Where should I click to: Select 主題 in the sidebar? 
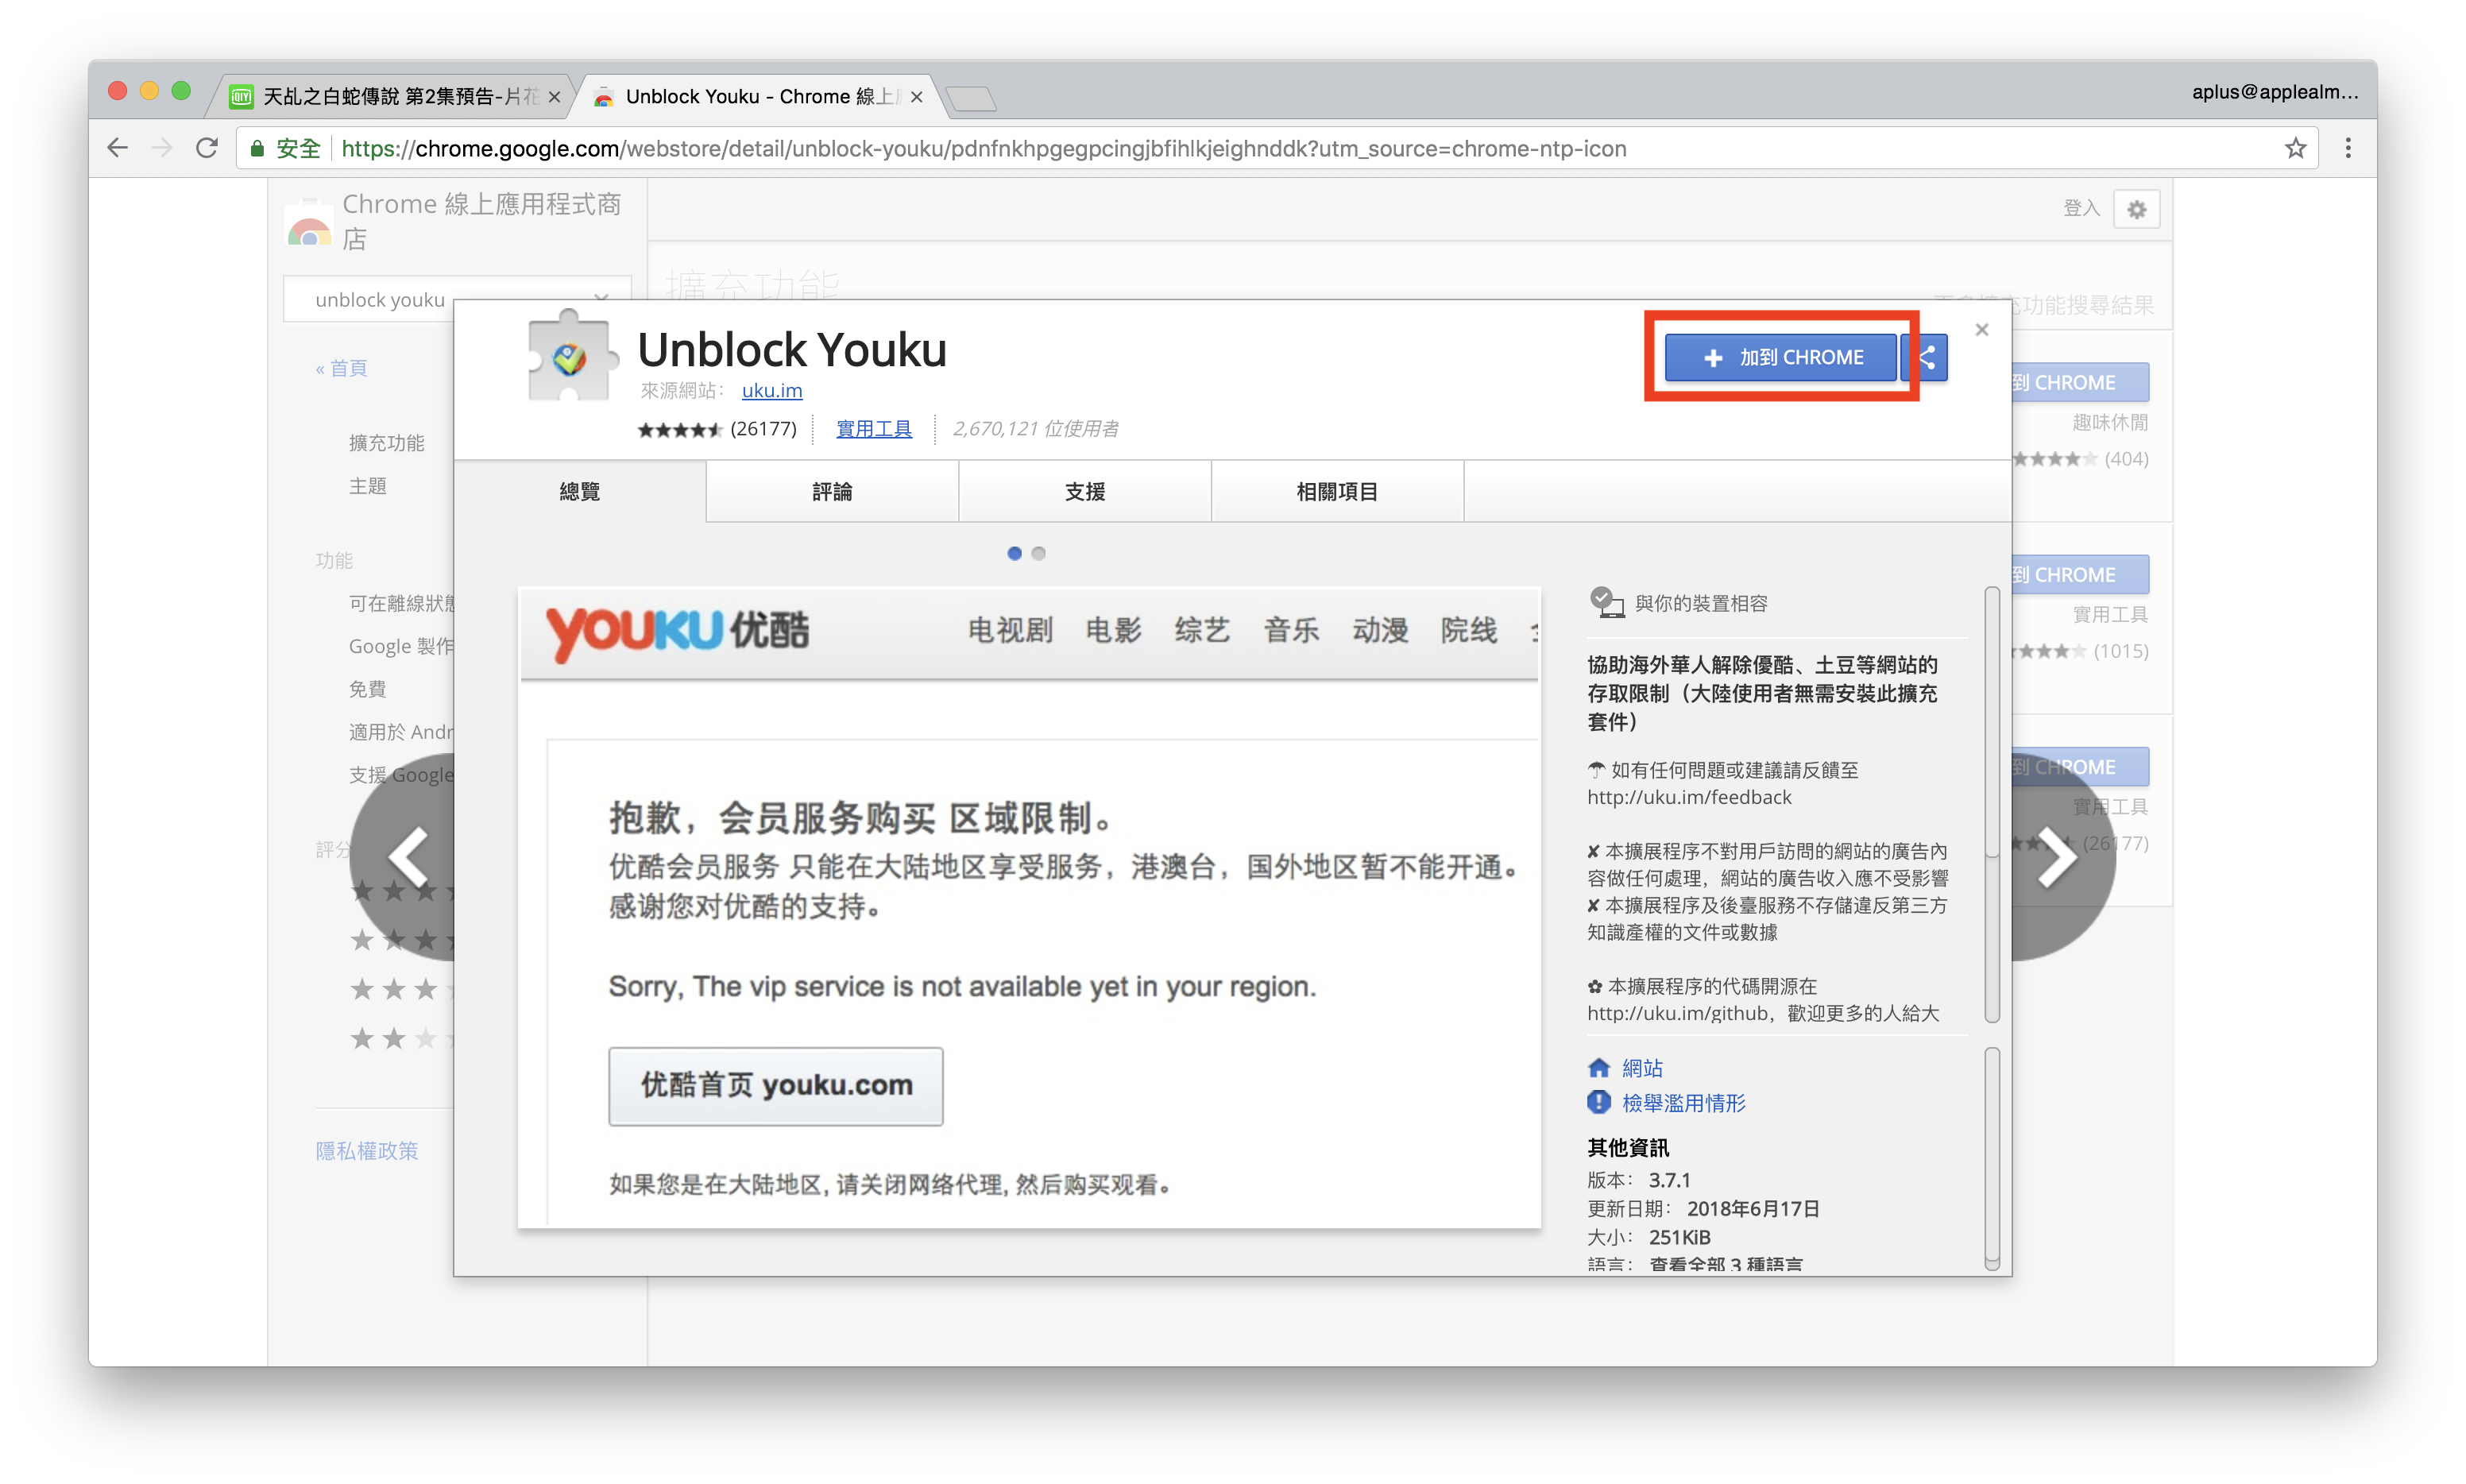click(x=367, y=485)
